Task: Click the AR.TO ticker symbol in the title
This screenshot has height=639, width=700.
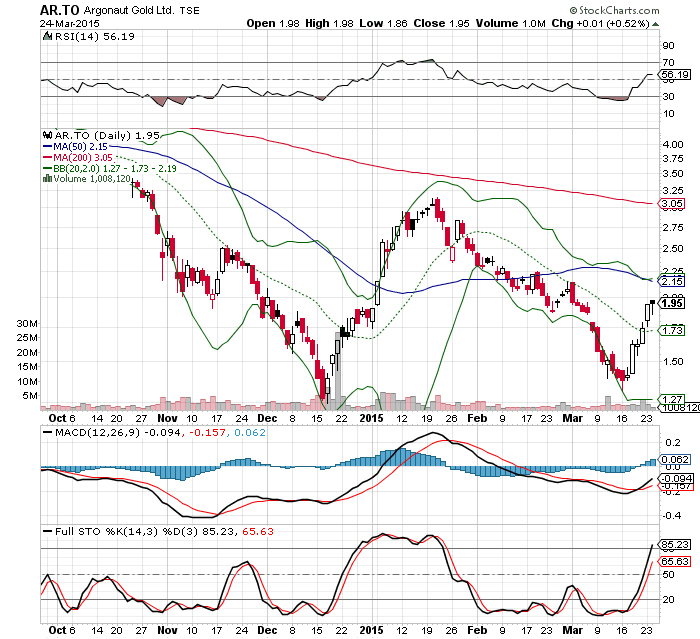Action: click(60, 10)
